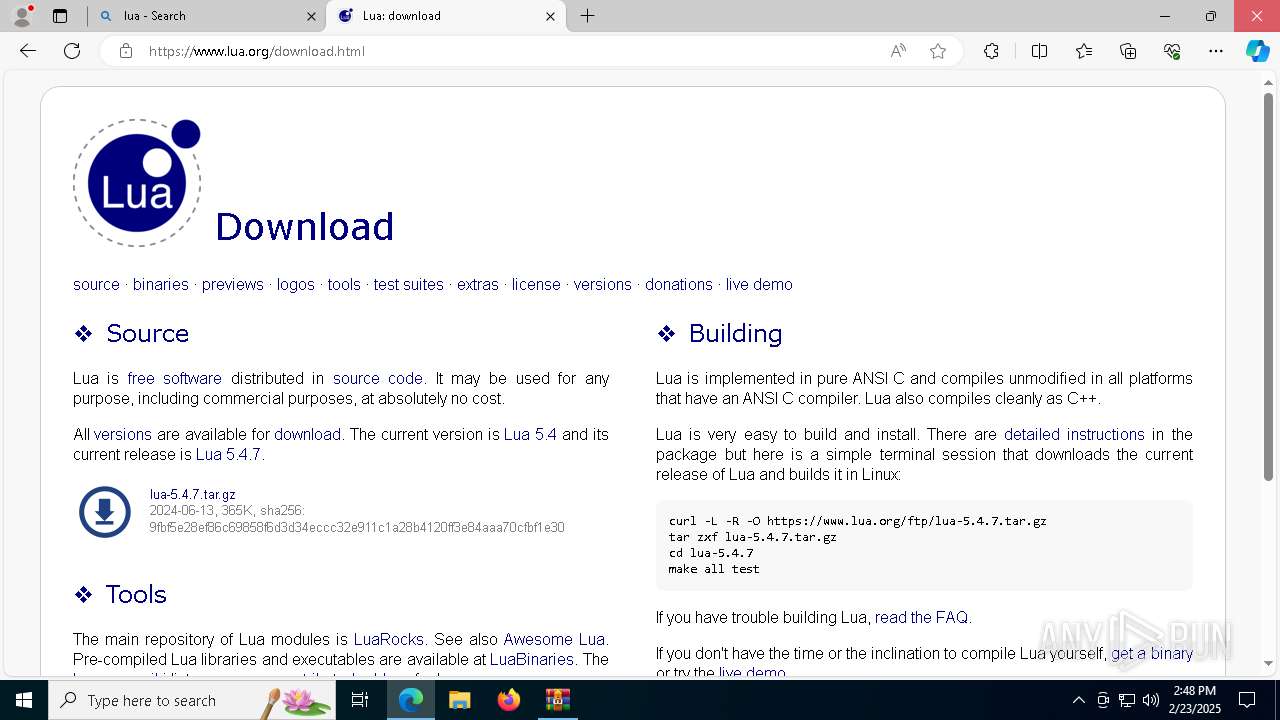
Task: Show hidden system tray icons chevron
Action: point(1078,700)
